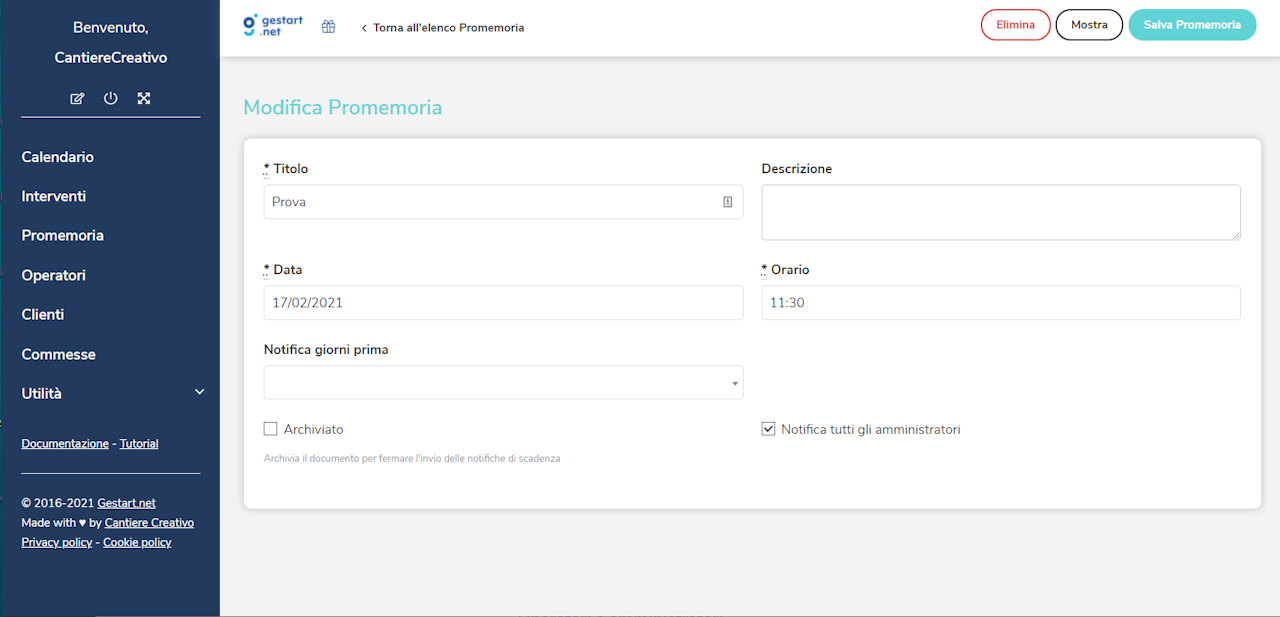1280x617 pixels.
Task: Collapse the Utilità section chevron
Action: (199, 392)
